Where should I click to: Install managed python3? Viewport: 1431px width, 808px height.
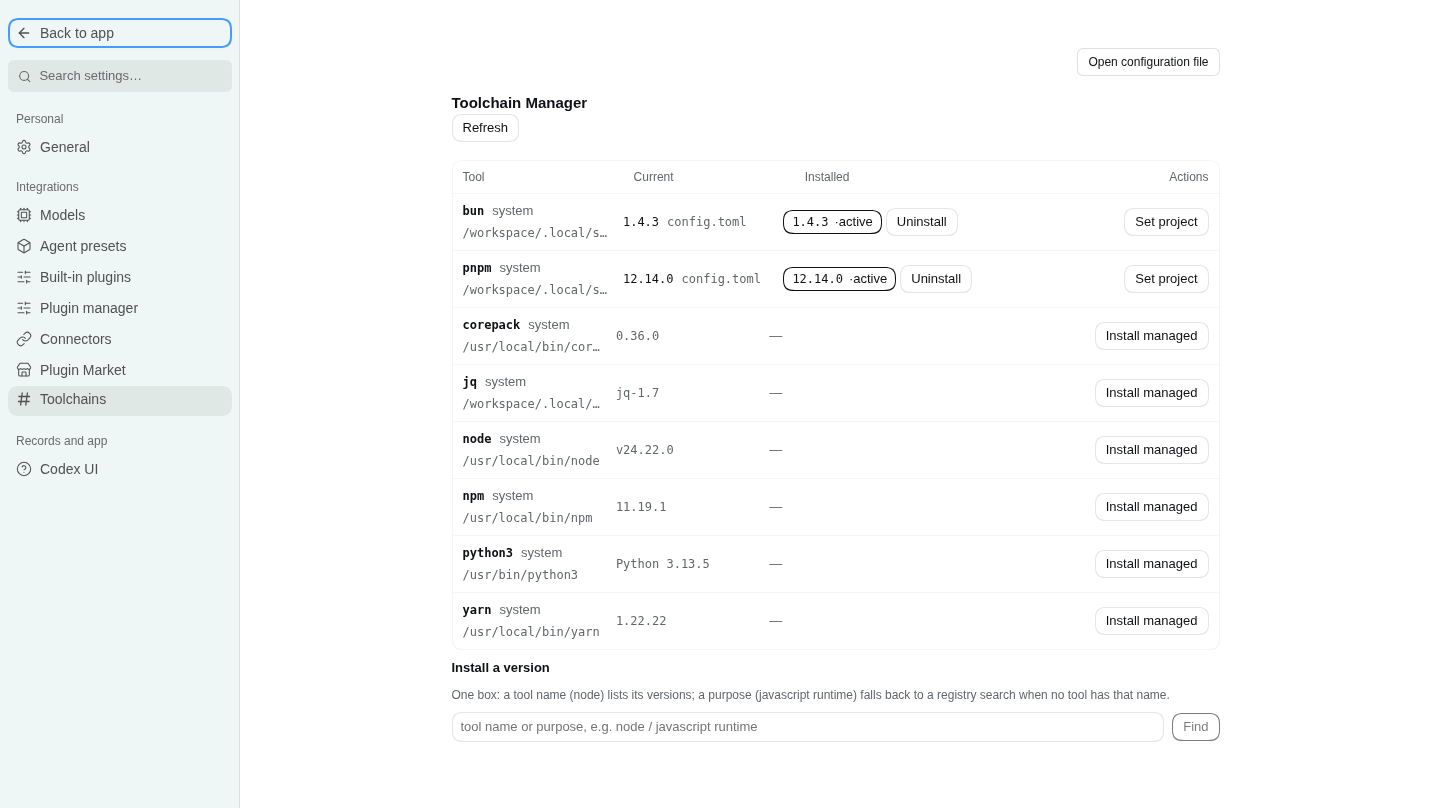[1152, 564]
